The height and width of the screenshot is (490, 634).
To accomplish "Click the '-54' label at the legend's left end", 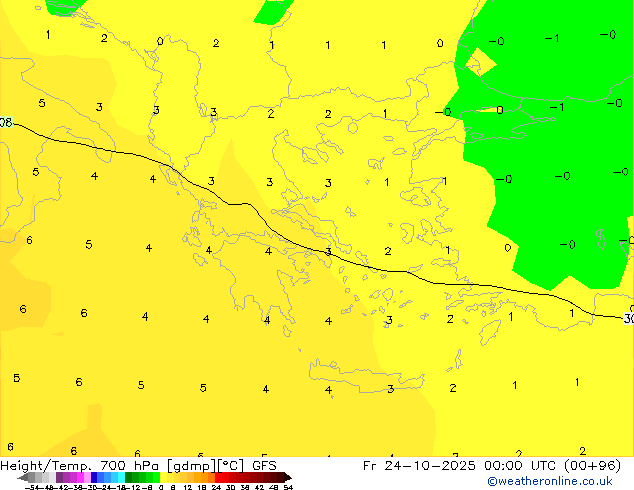I will coord(32,487).
